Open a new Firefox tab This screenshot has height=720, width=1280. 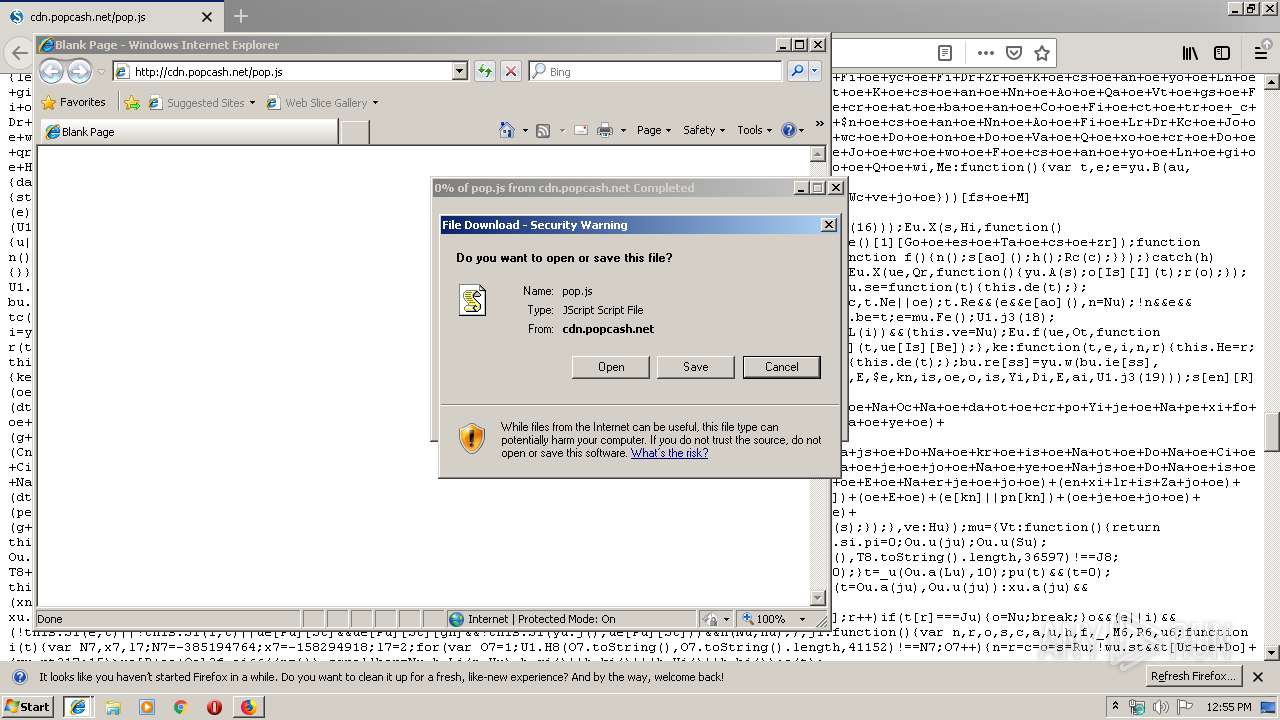240,16
